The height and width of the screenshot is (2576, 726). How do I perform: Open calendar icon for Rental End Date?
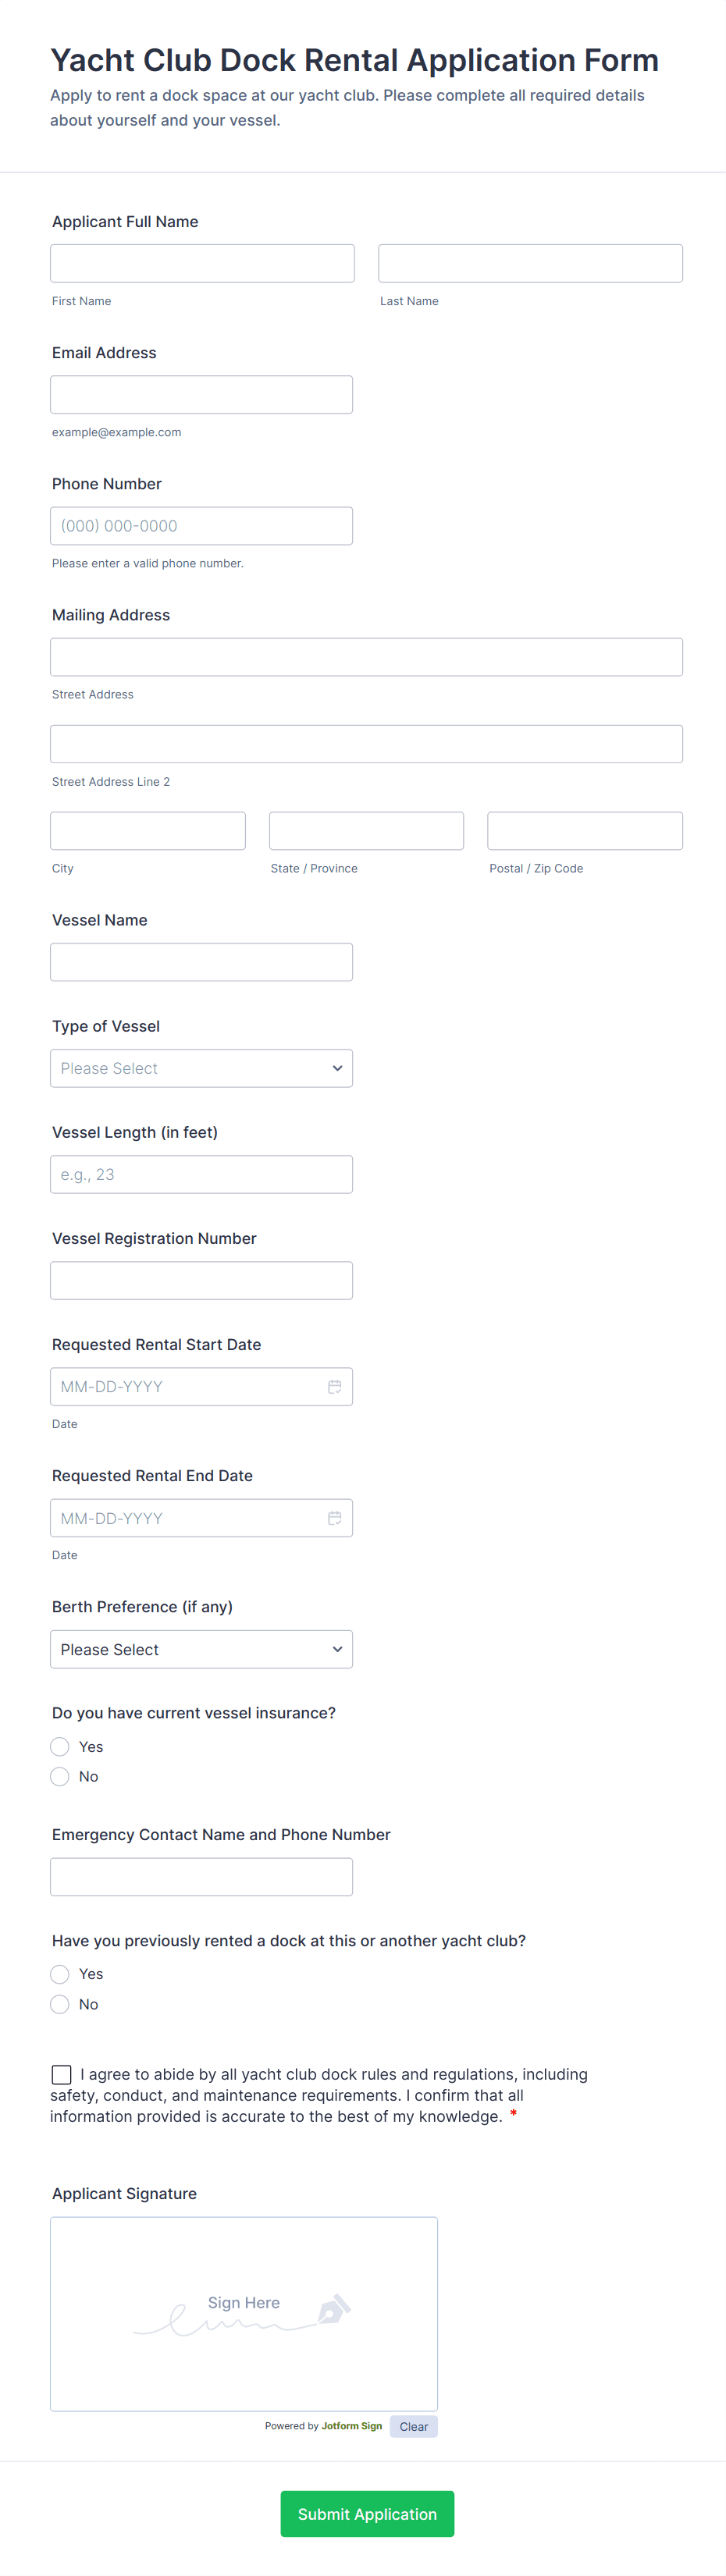334,1517
